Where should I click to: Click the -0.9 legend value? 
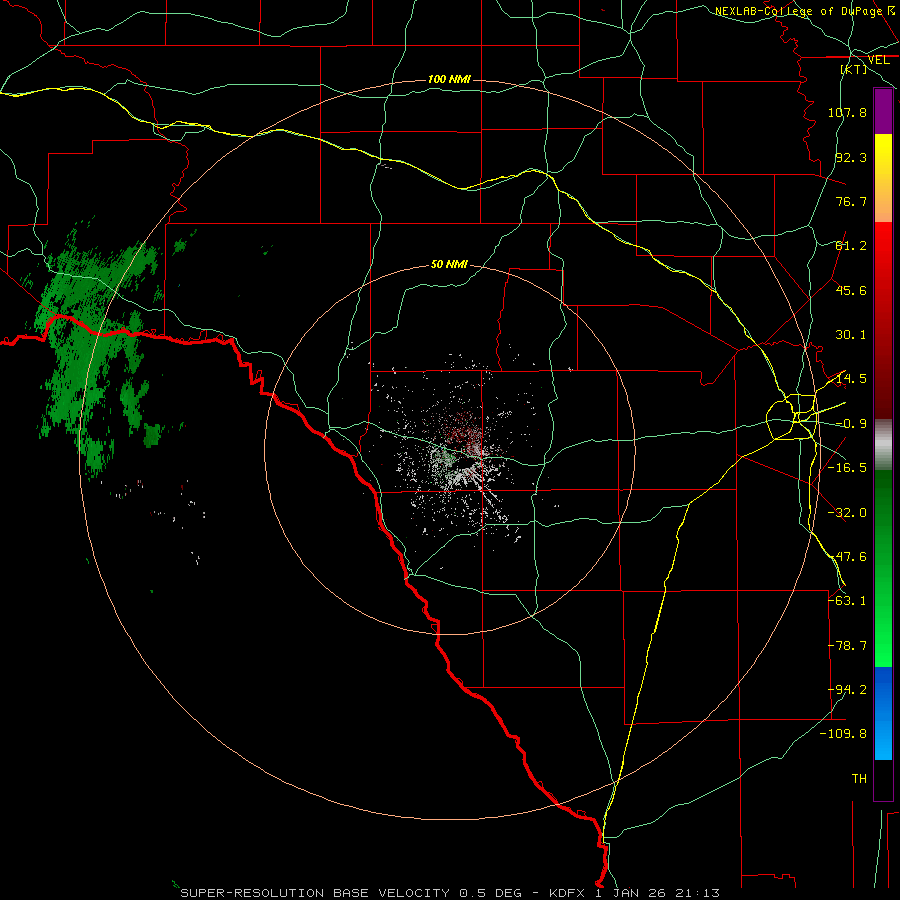(x=851, y=424)
